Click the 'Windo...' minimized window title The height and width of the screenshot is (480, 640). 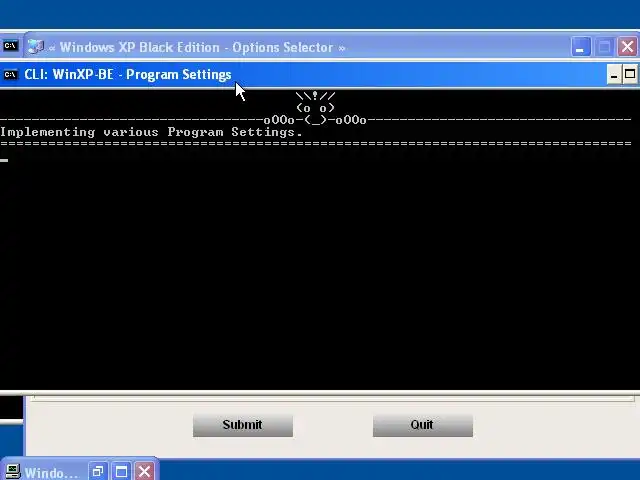(x=51, y=473)
